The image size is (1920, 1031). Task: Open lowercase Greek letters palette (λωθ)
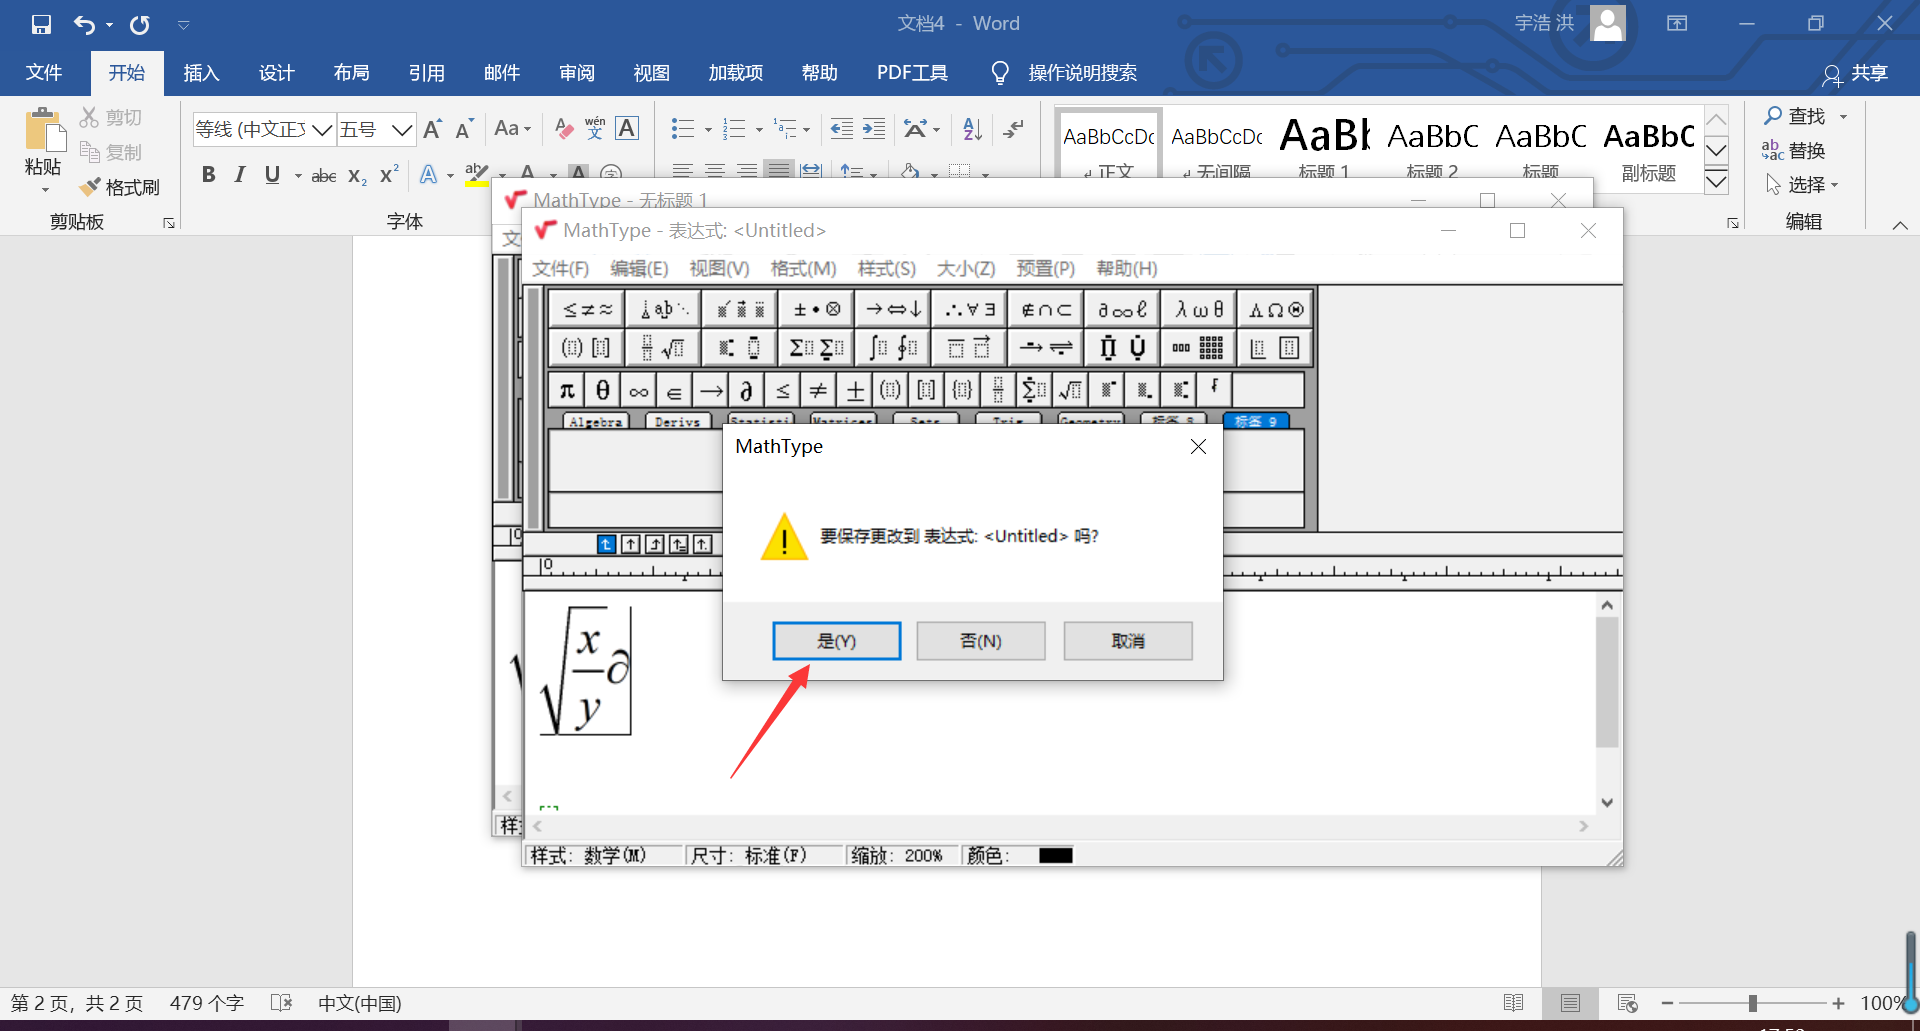[1199, 310]
